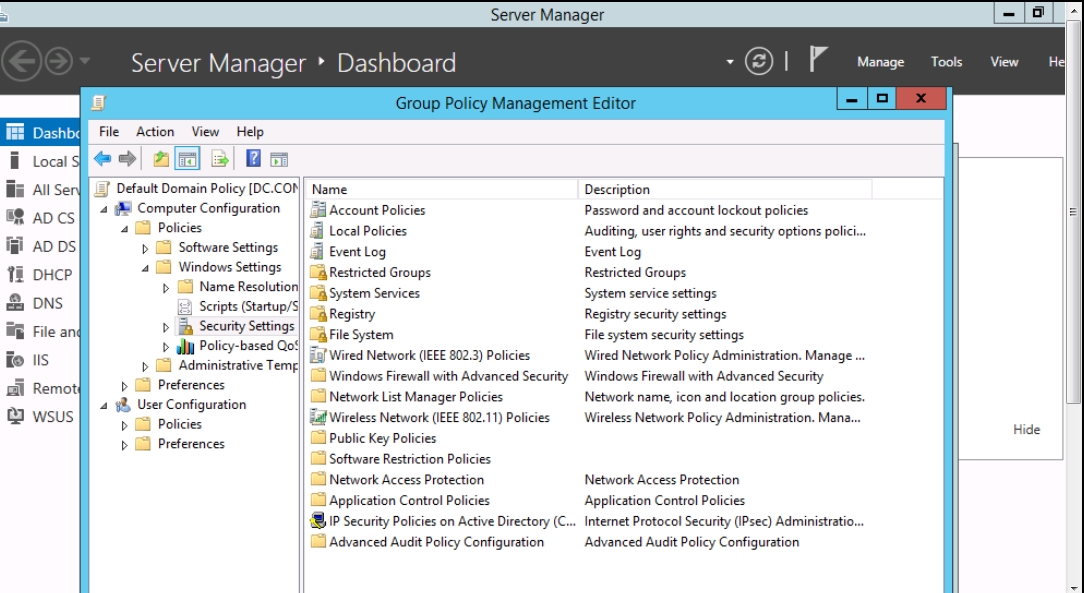This screenshot has width=1084, height=593.
Task: Open the View menu in editor
Action: pos(205,131)
